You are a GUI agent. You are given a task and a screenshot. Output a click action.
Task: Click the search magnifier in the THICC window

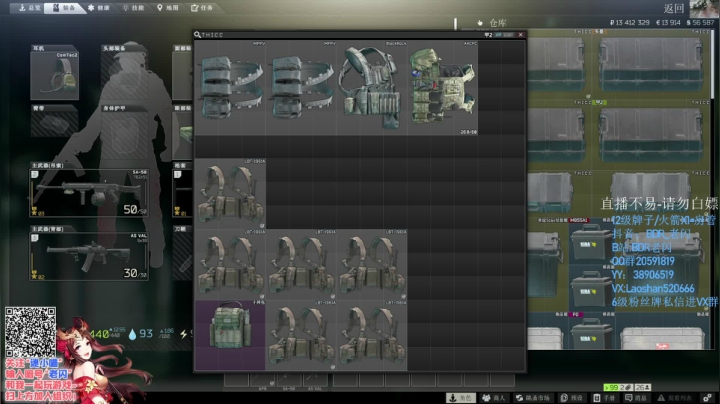click(x=197, y=34)
